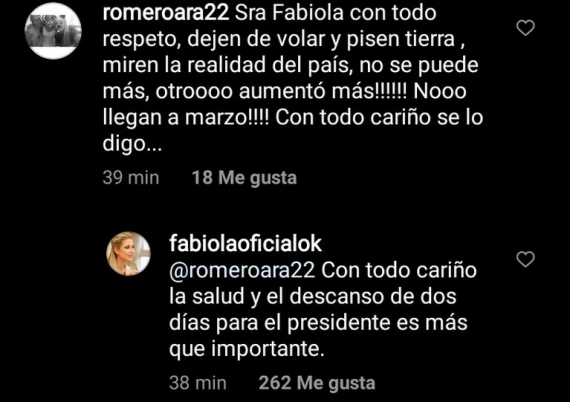Tap the 39 min timestamp

pyautogui.click(x=131, y=178)
